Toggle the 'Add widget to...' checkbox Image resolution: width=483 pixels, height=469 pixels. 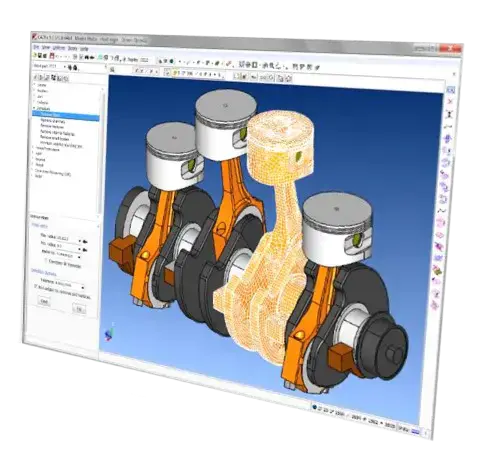pyautogui.click(x=36, y=286)
